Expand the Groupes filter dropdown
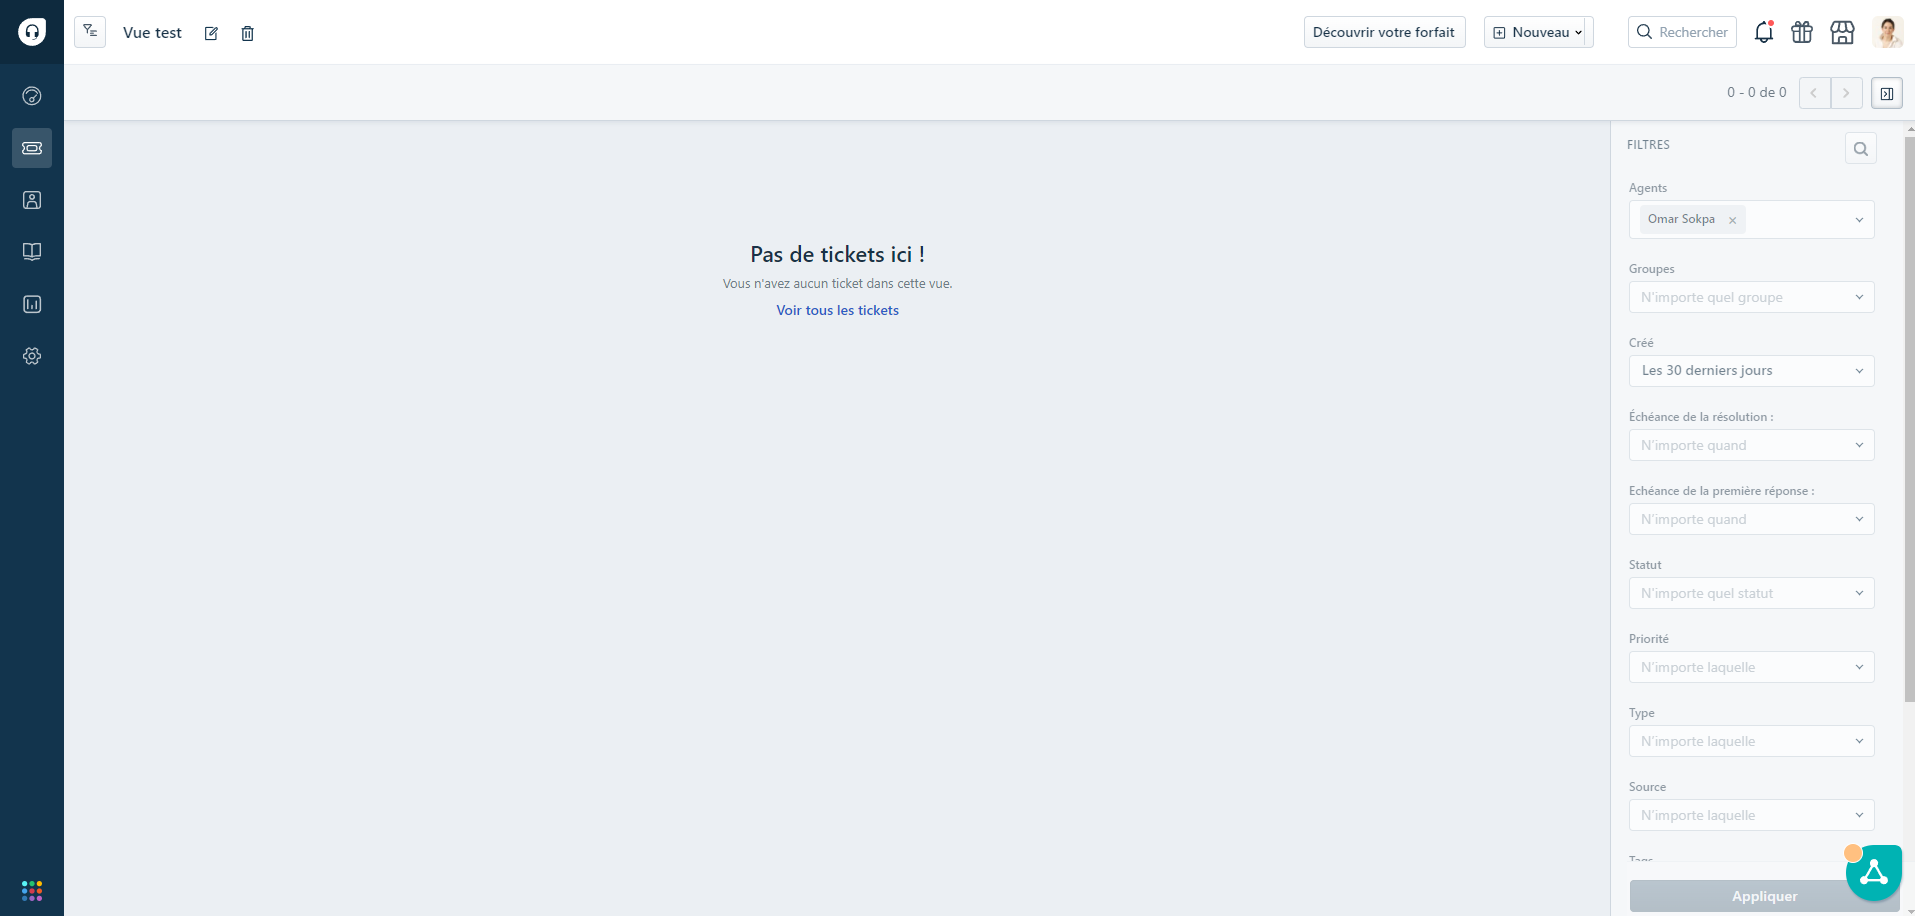Viewport: 1915px width, 916px height. point(1751,297)
